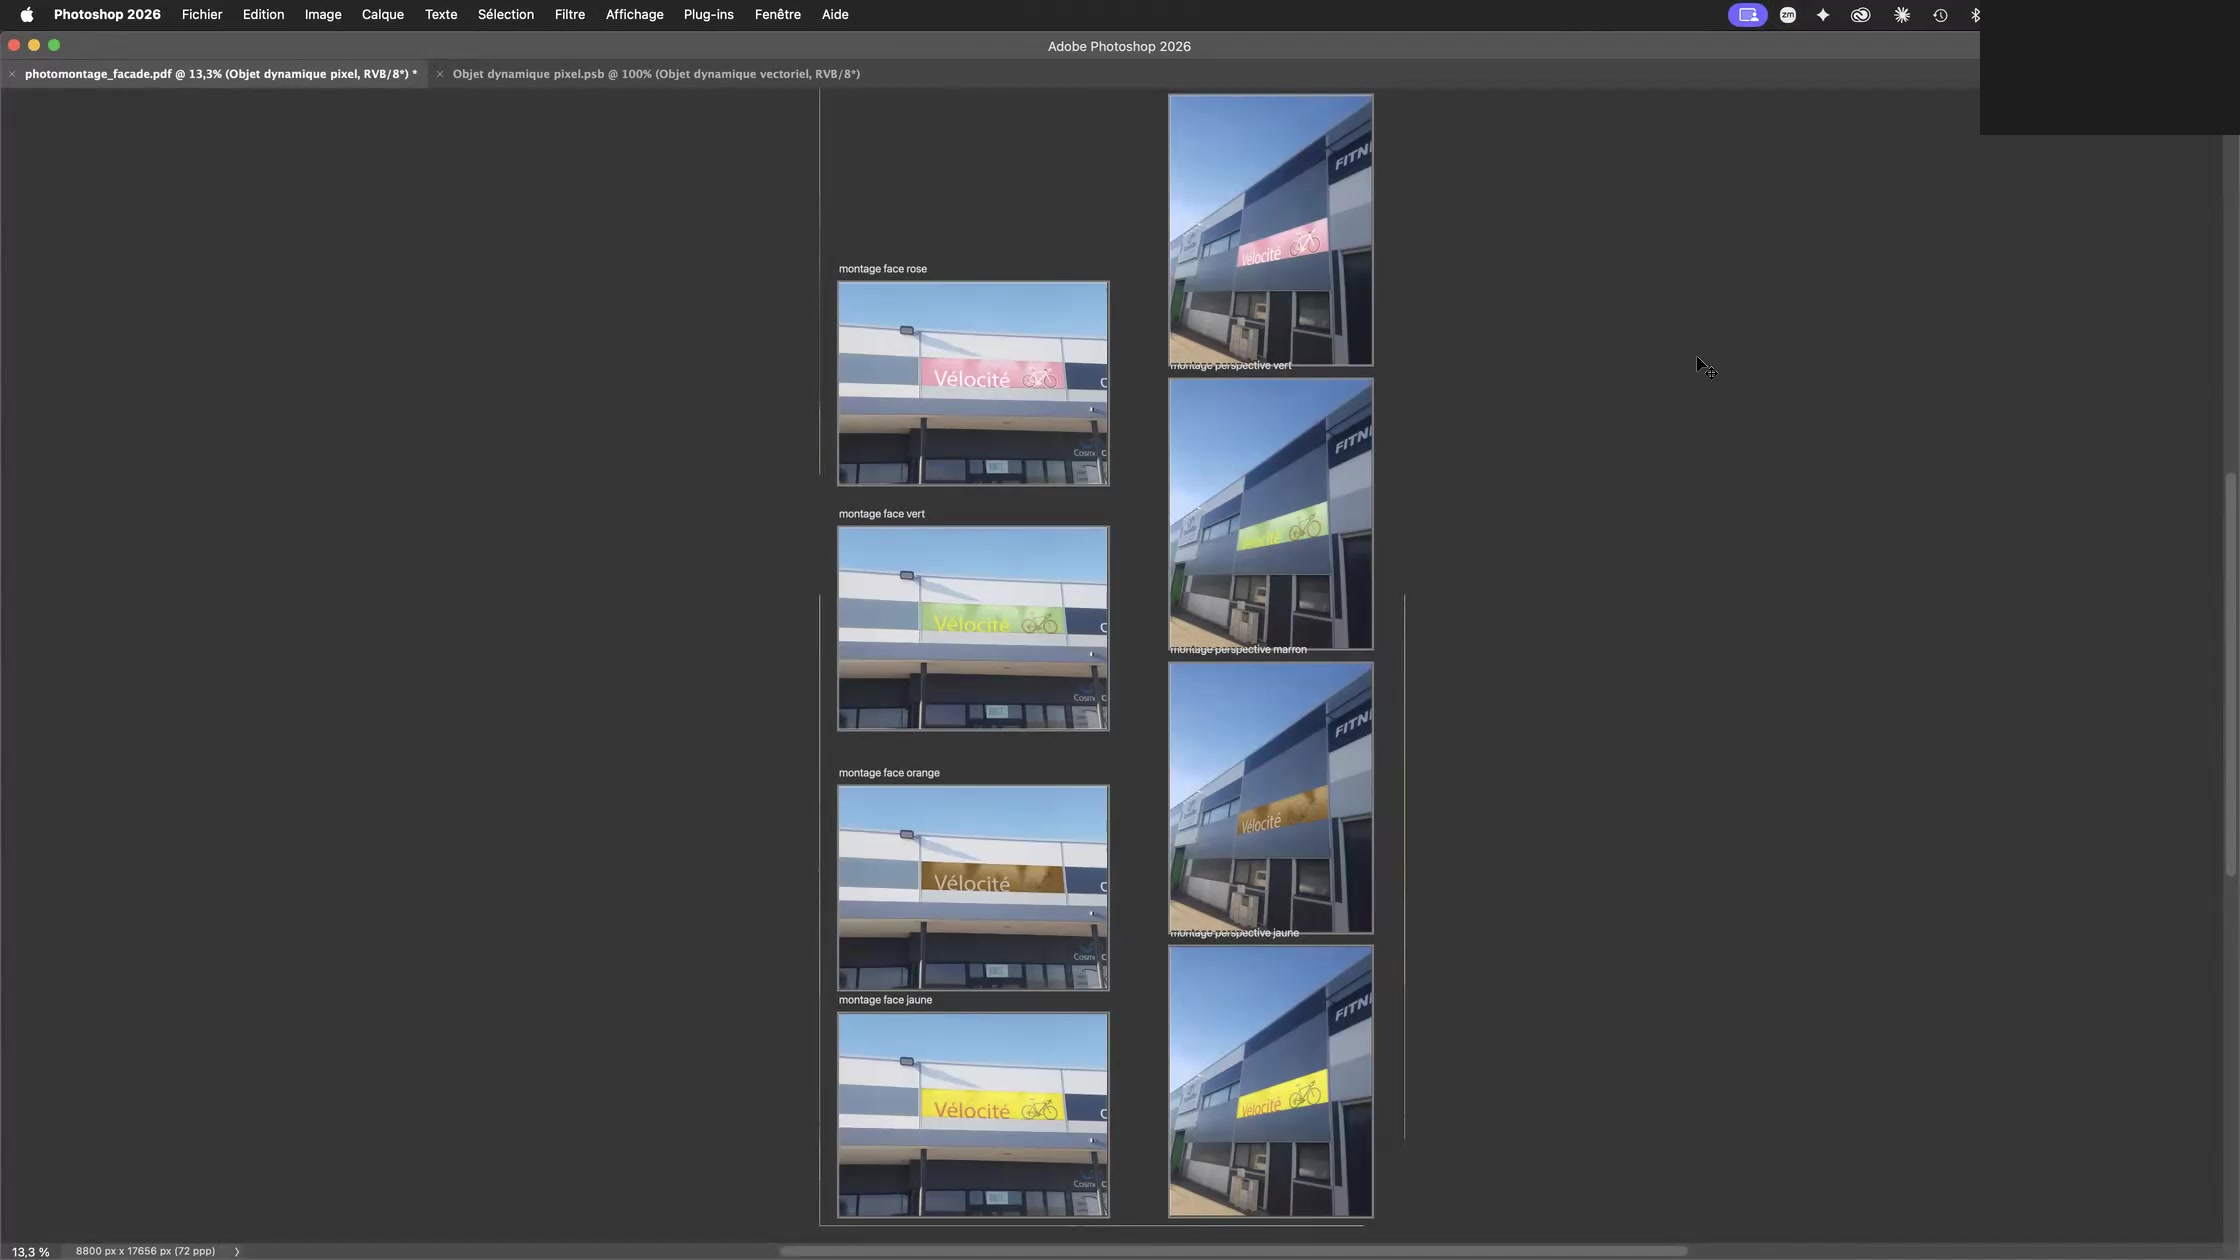This screenshot has height=1260, width=2240.
Task: Click the purple screen sharing menu bar icon
Action: (1747, 15)
